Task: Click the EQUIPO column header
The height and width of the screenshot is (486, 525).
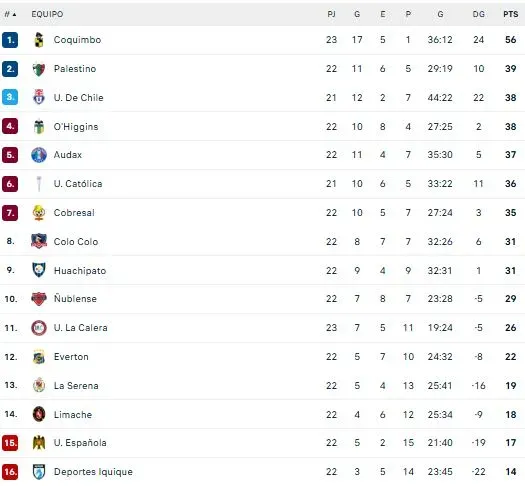Action: click(47, 14)
